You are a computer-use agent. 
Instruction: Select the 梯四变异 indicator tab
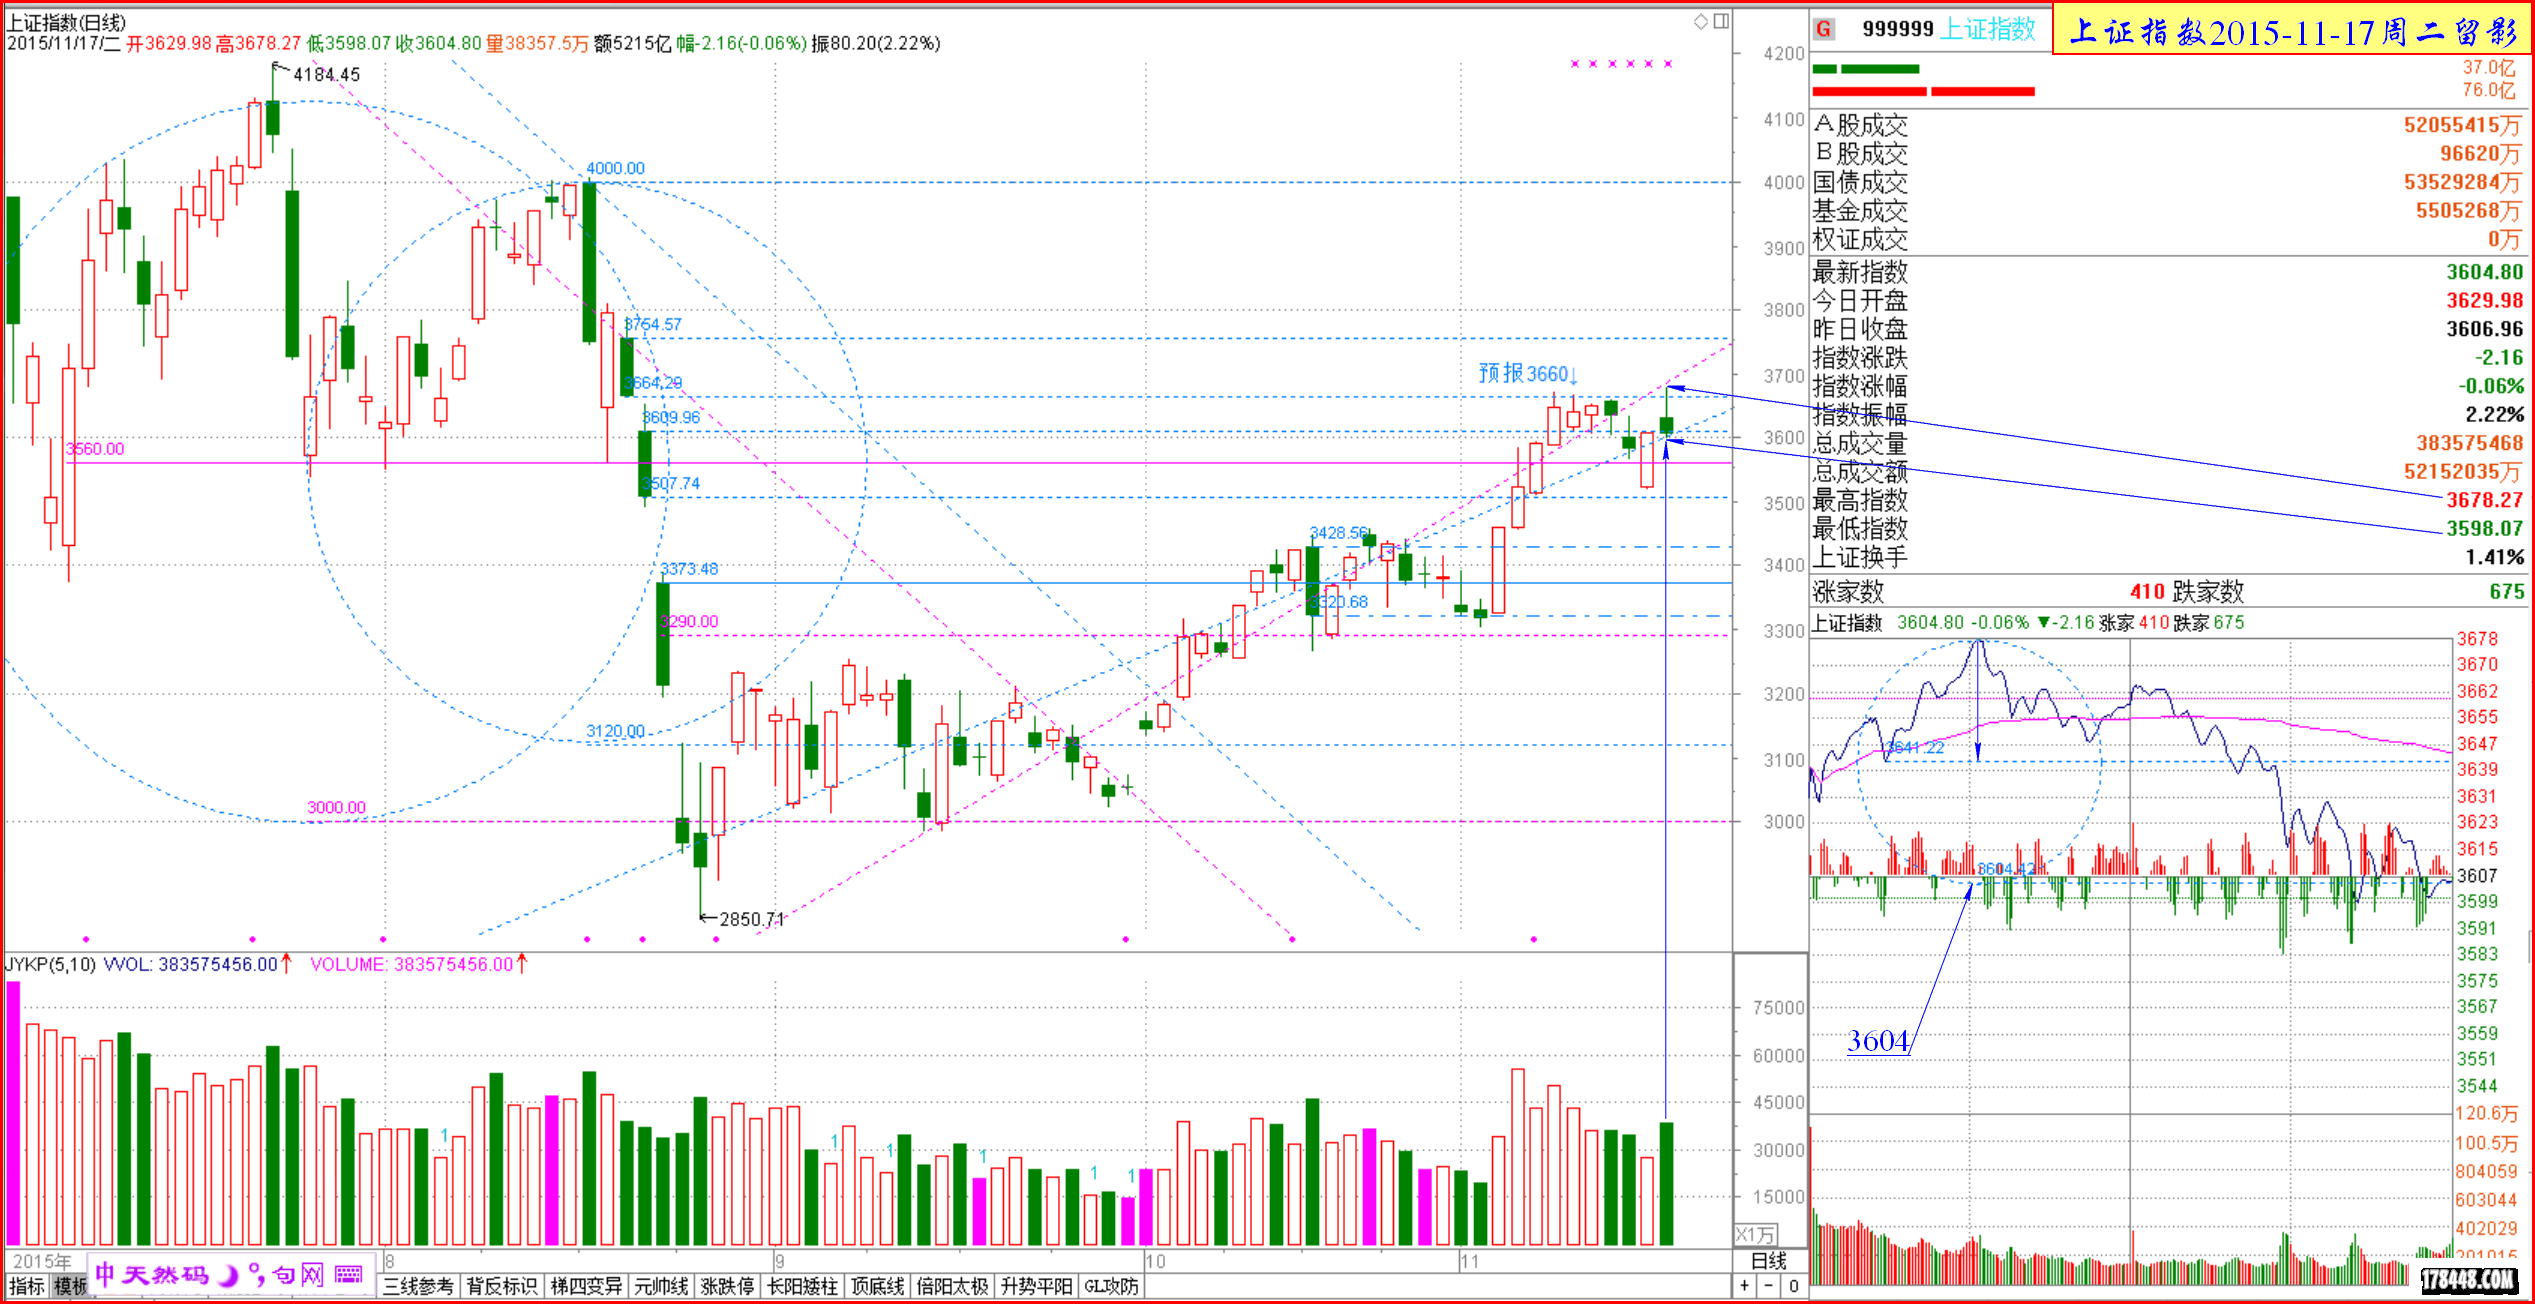pyautogui.click(x=586, y=1286)
